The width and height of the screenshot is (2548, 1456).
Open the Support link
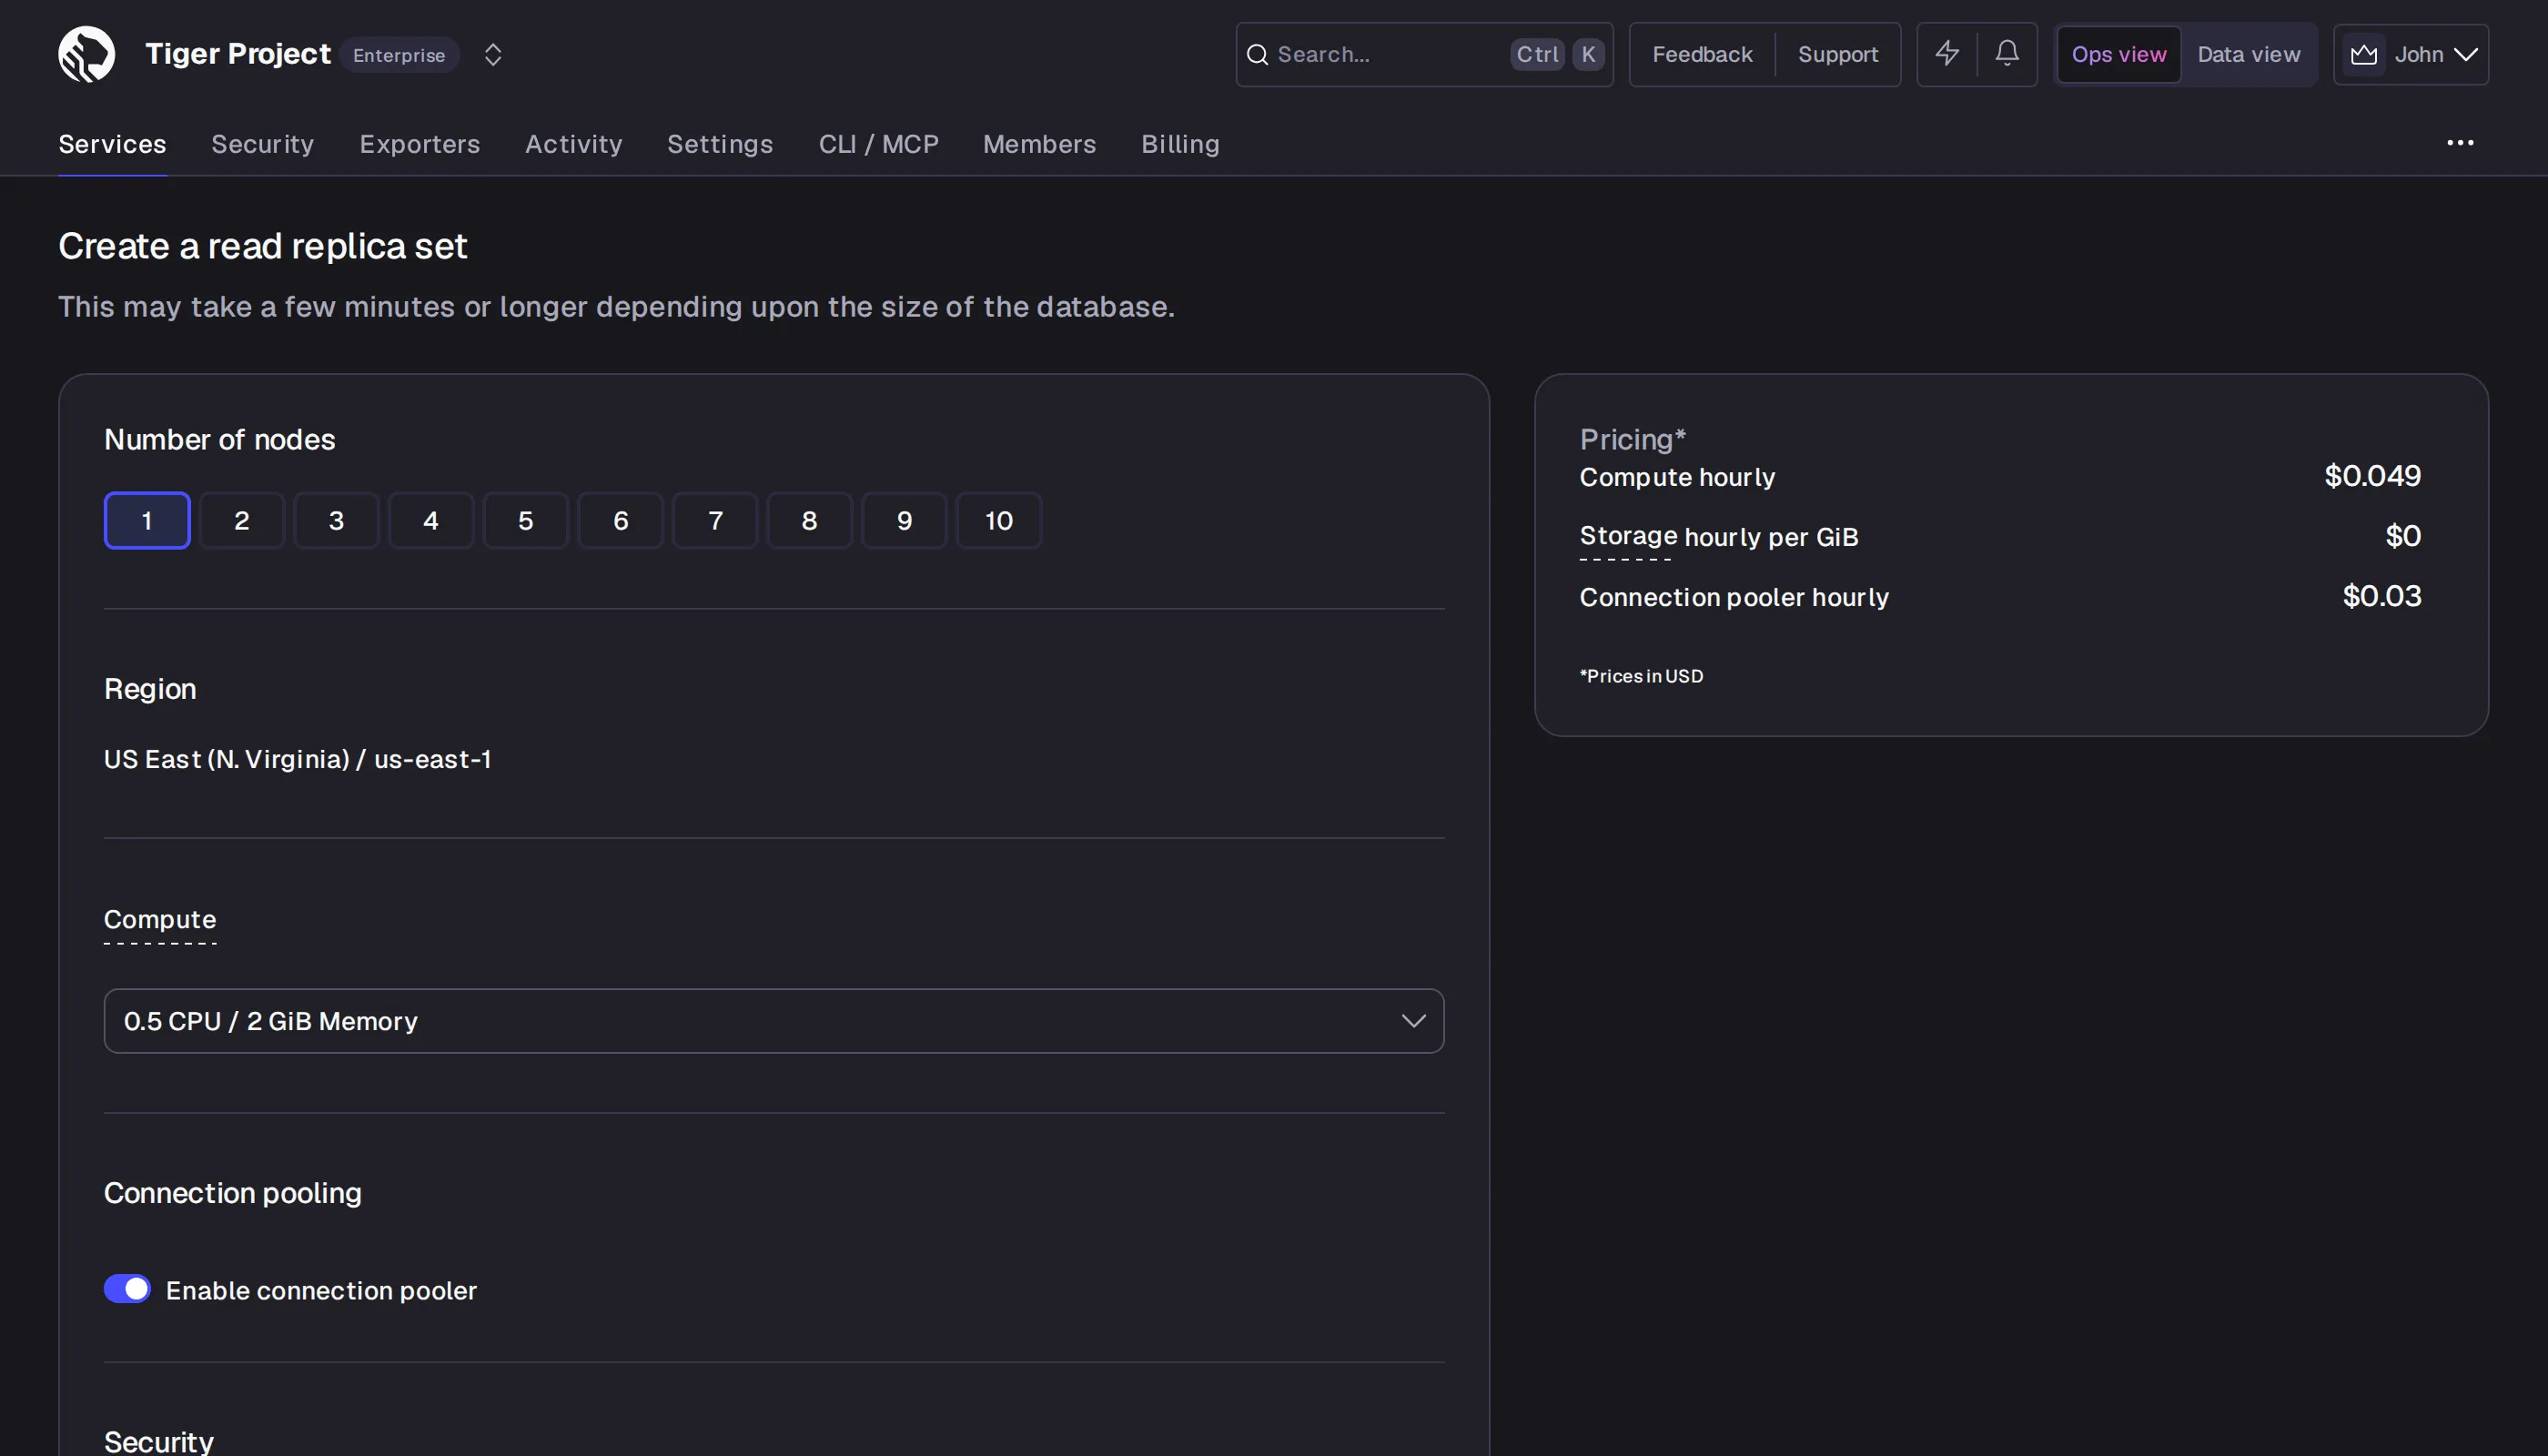[x=1837, y=54]
